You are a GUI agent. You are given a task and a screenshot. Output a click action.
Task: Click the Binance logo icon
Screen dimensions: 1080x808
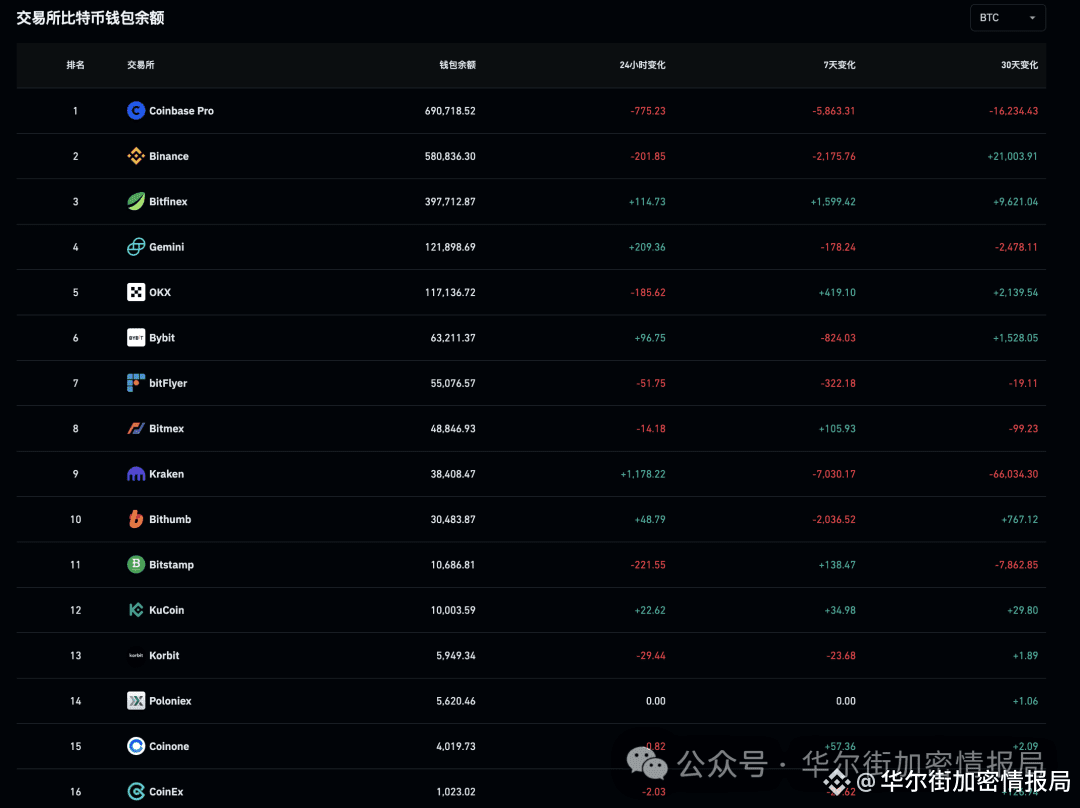tap(136, 156)
